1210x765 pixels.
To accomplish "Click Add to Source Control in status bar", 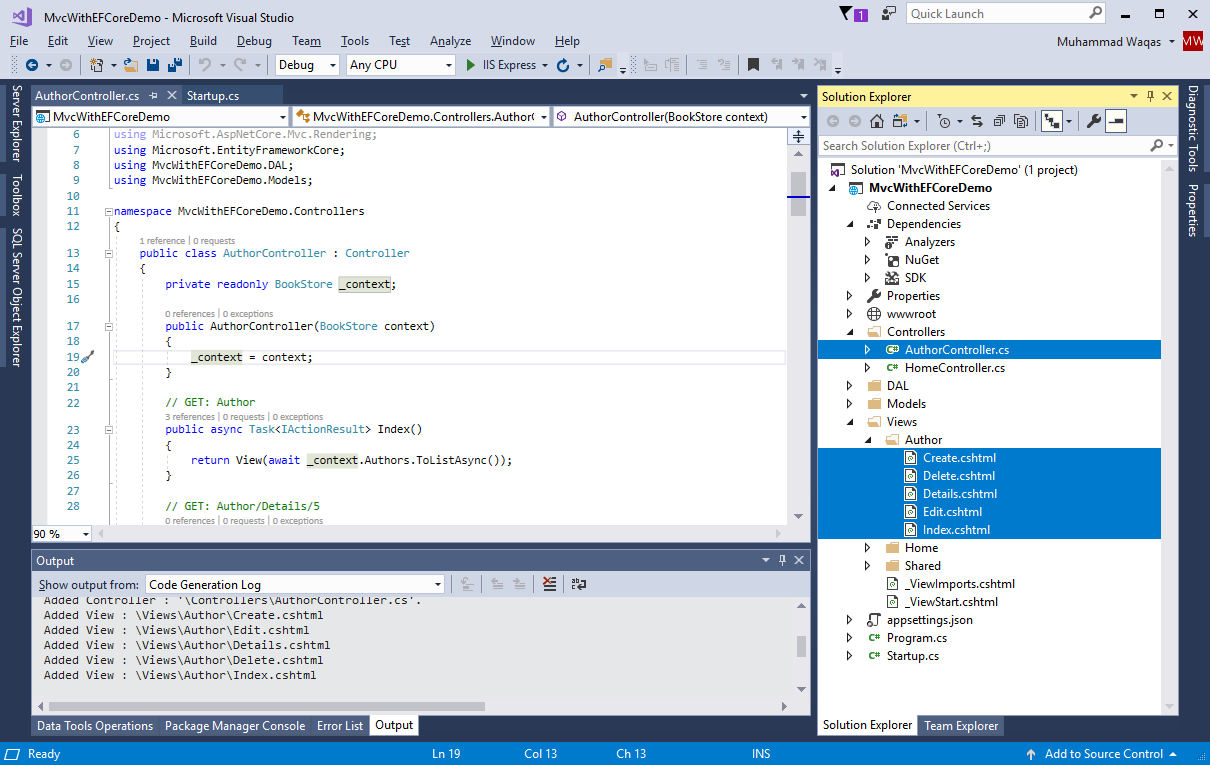I will 1103,754.
